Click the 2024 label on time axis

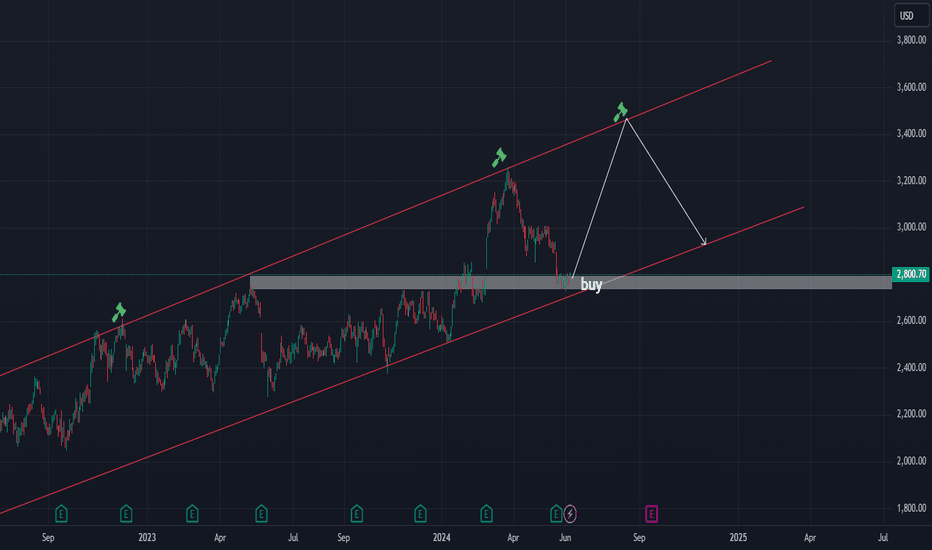442,538
